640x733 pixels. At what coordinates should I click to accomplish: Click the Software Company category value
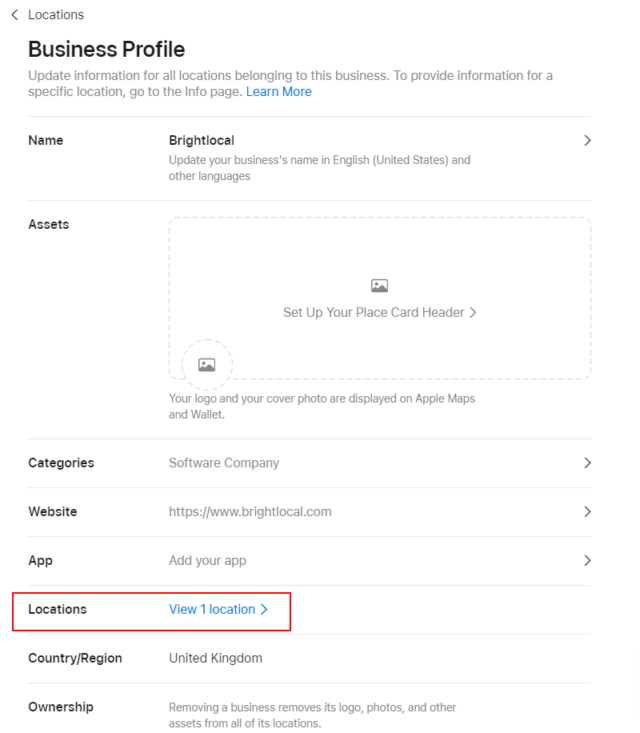pyautogui.click(x=224, y=463)
